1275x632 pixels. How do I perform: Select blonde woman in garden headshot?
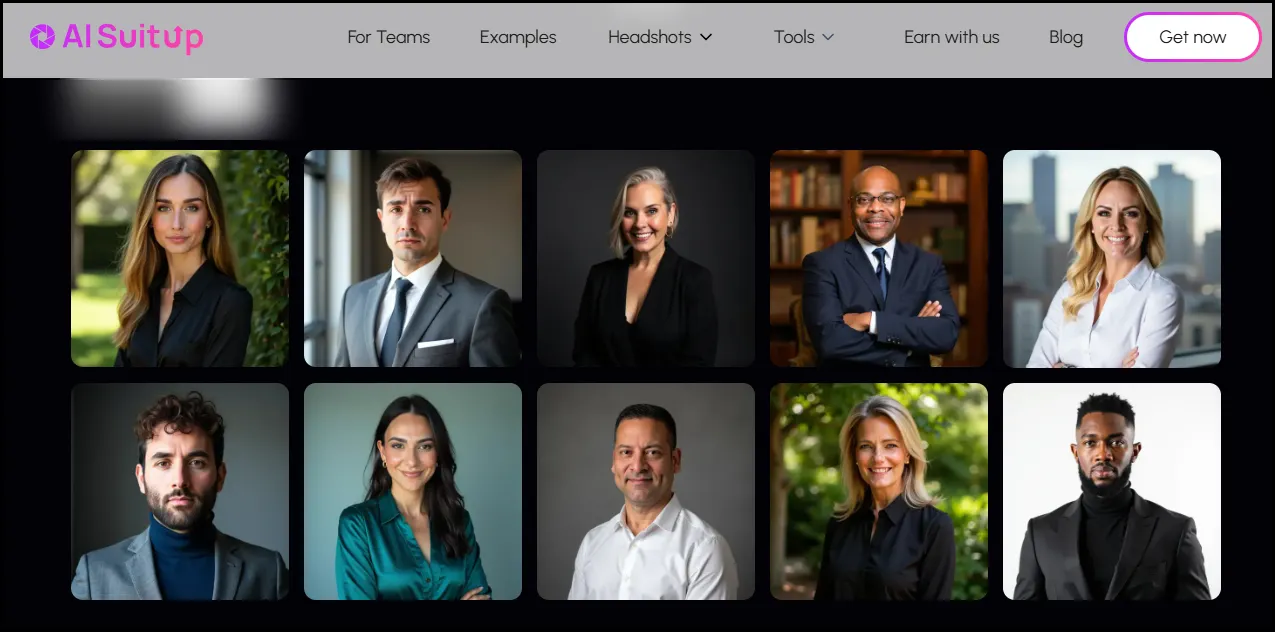click(x=879, y=491)
